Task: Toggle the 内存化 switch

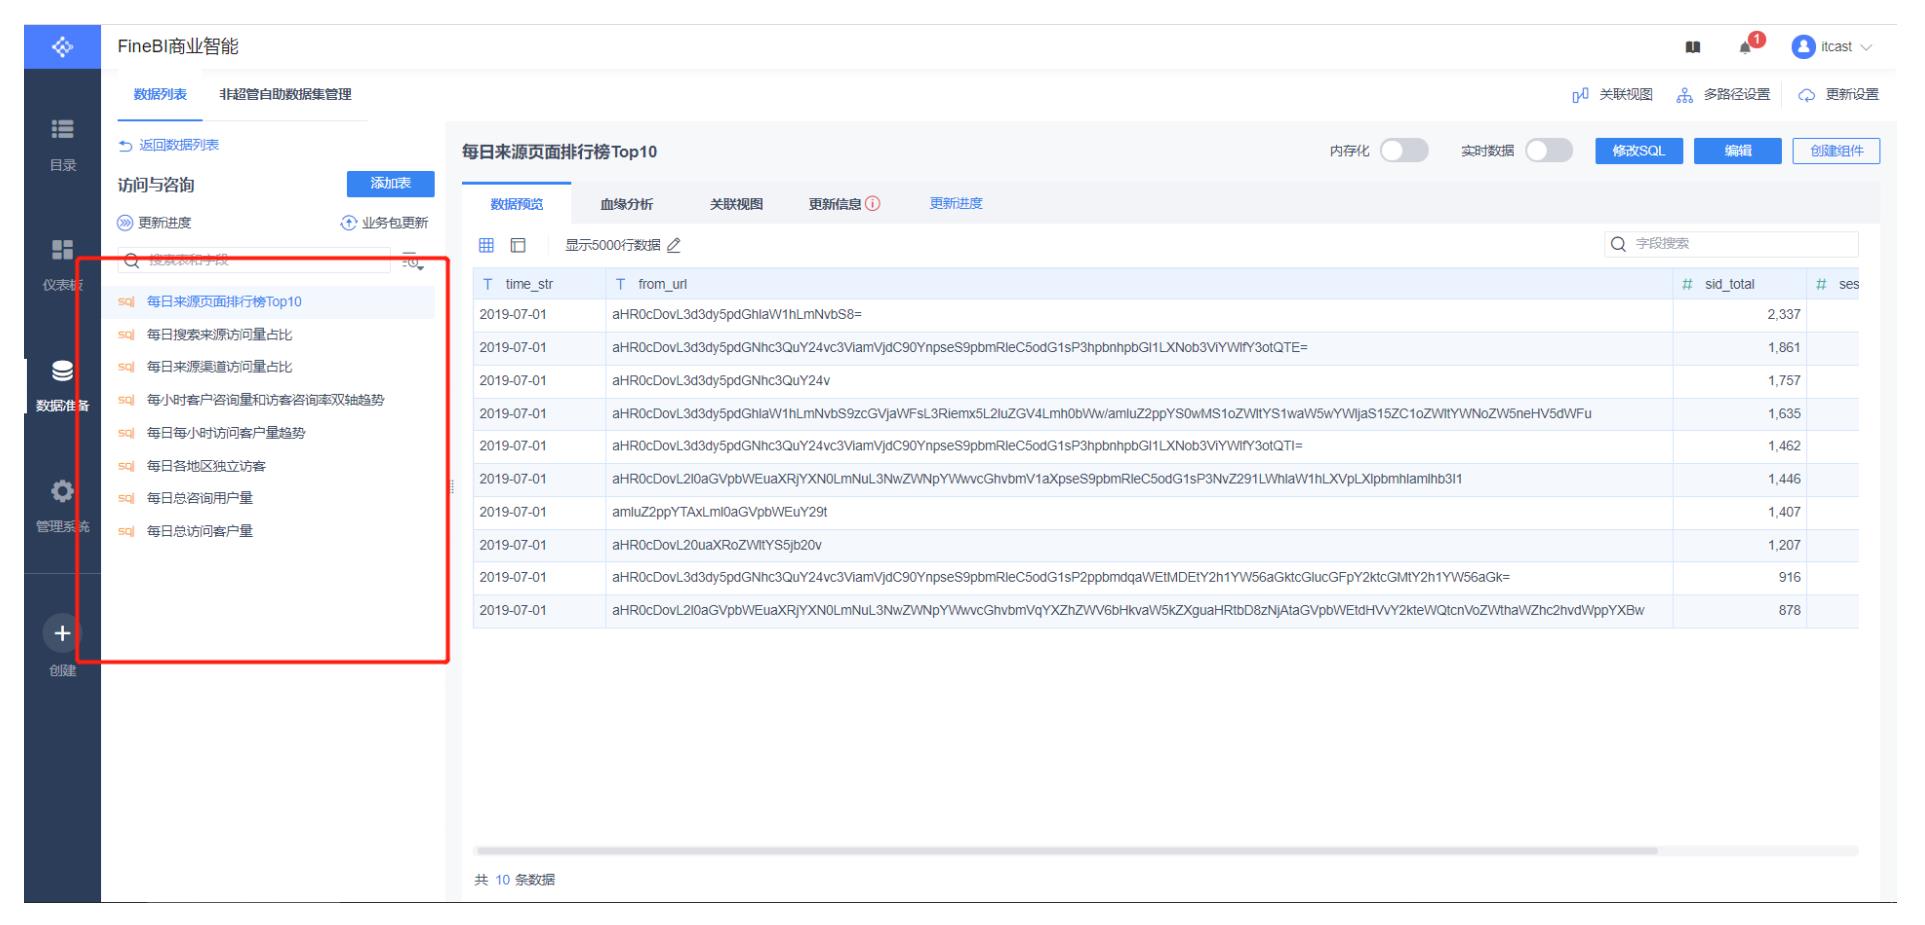Action: click(x=1403, y=151)
